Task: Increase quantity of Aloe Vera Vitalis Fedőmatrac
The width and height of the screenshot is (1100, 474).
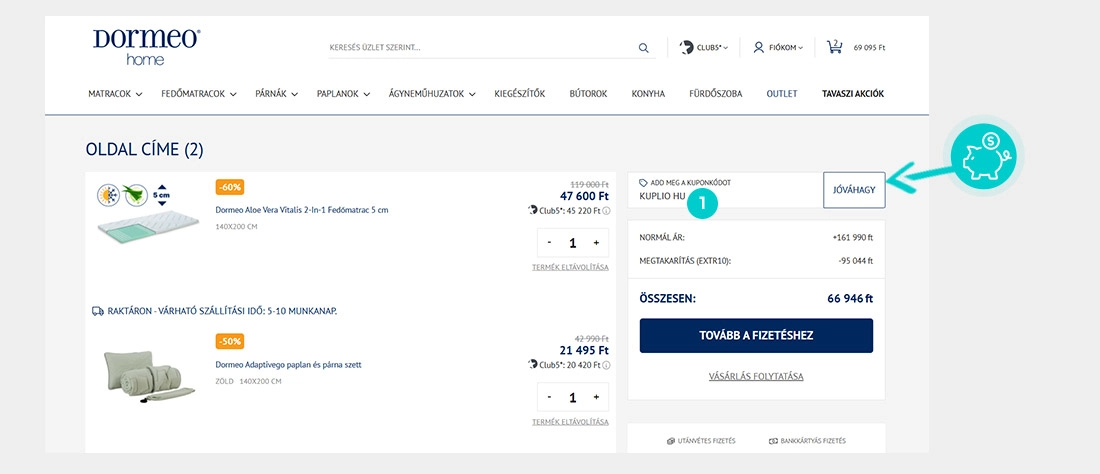Action: (596, 243)
